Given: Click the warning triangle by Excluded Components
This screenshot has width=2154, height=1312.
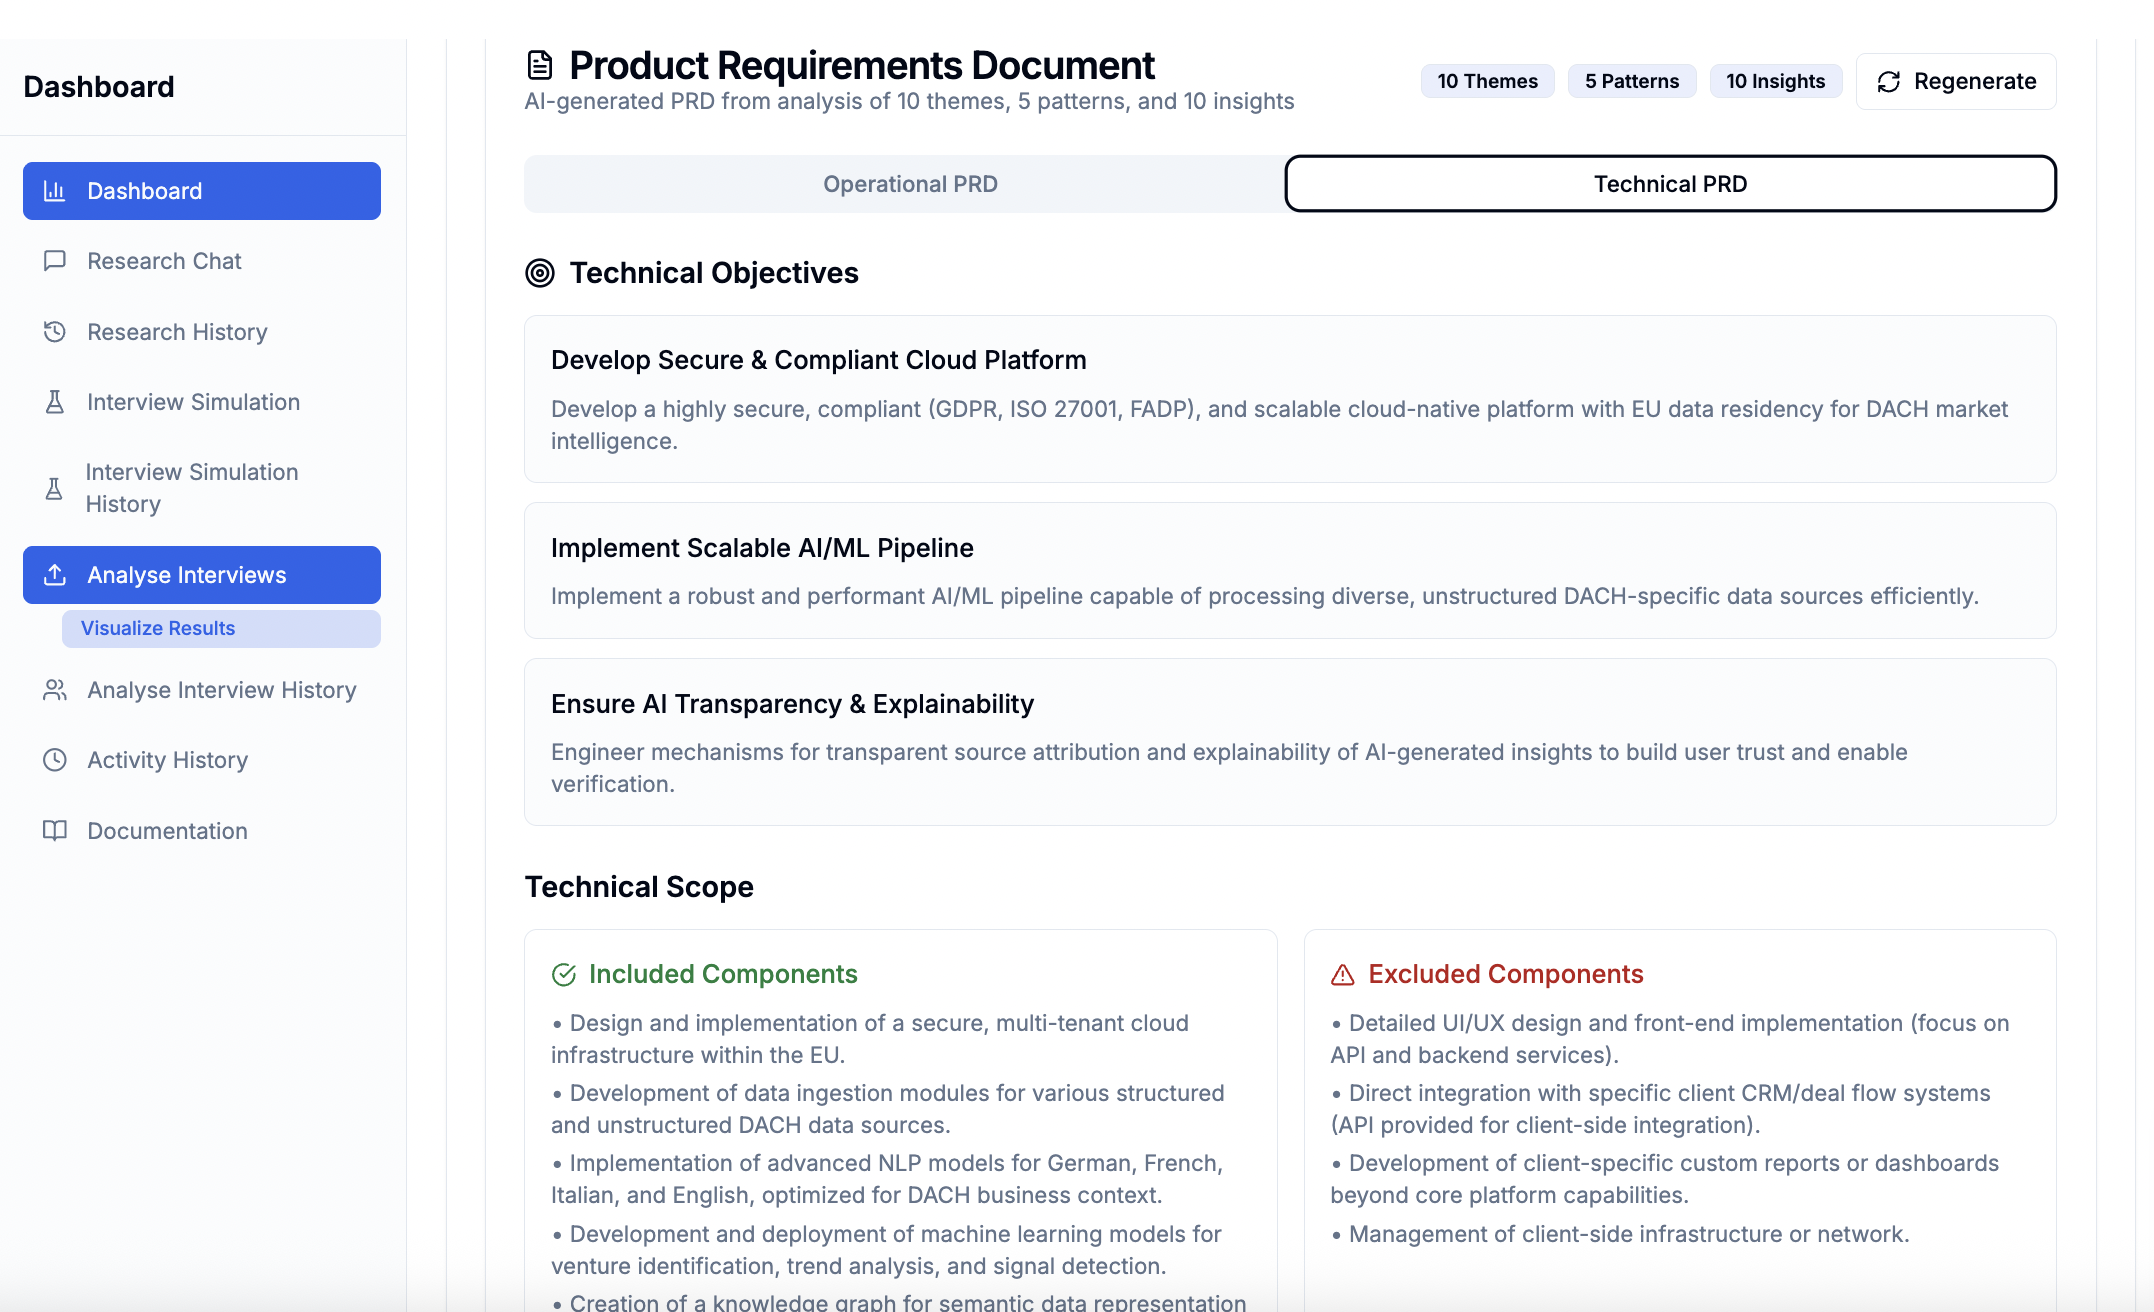Looking at the screenshot, I should [1343, 973].
